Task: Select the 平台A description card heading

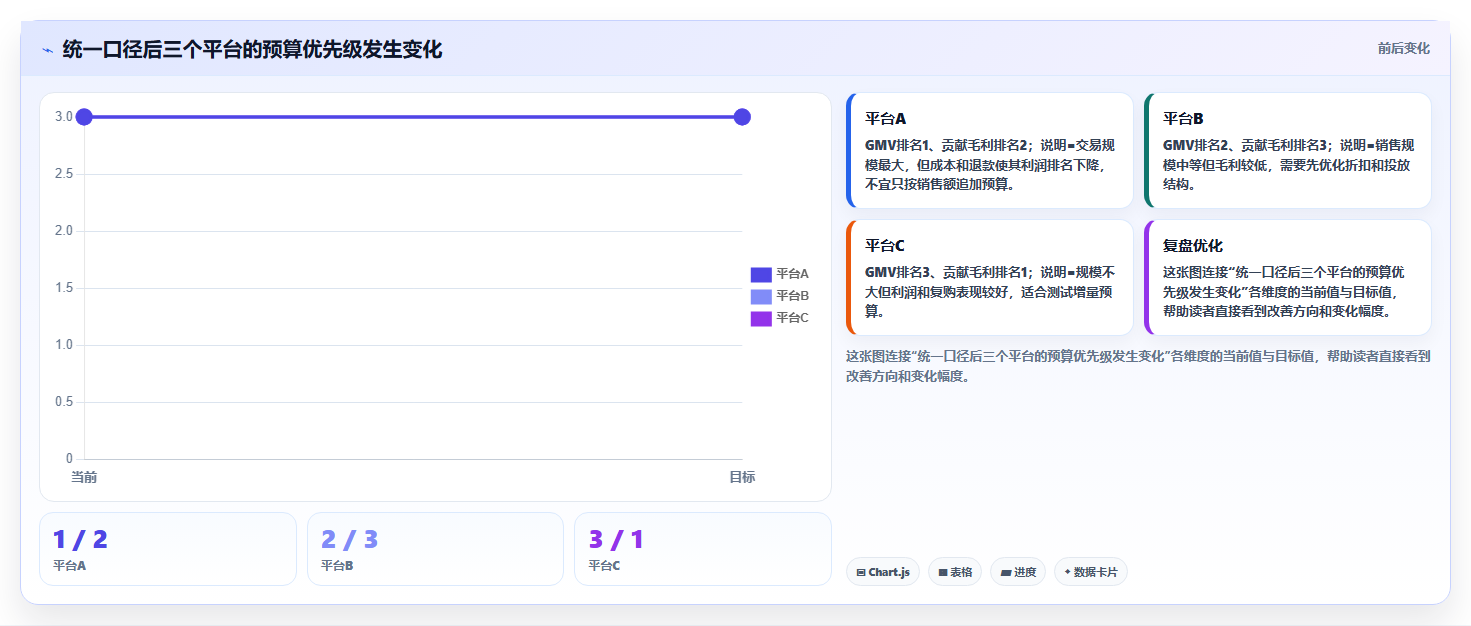Action: tap(886, 118)
